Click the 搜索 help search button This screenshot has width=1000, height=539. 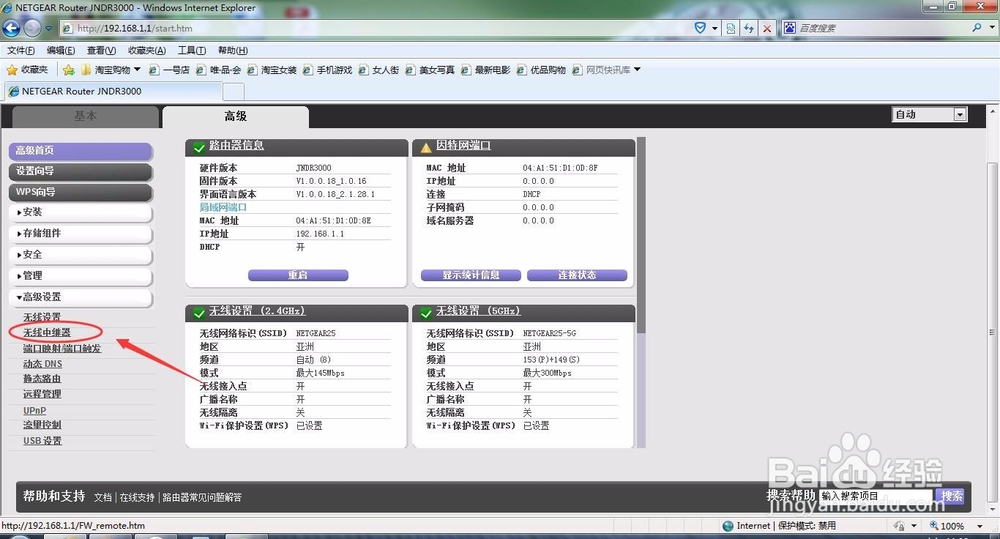[953, 496]
